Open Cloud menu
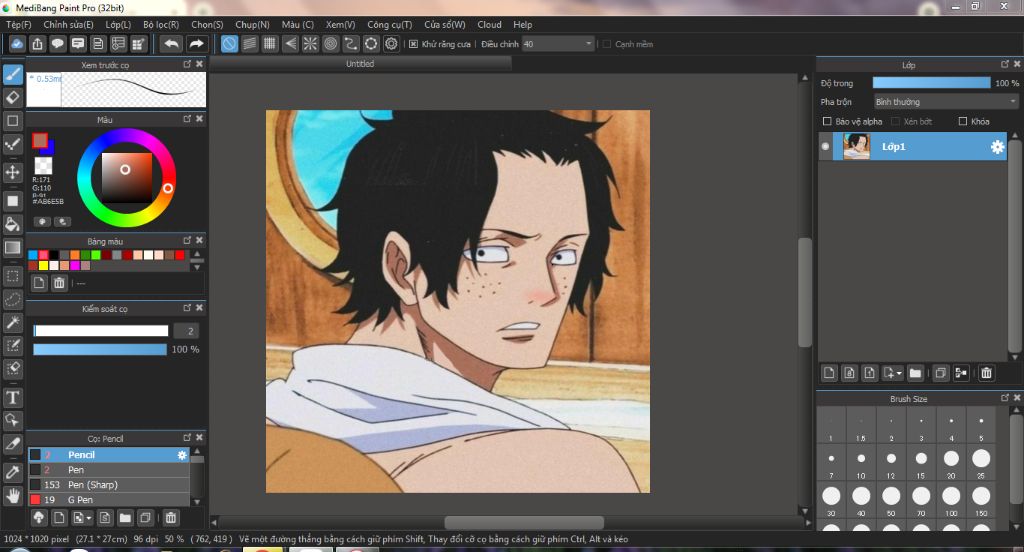The image size is (1024, 552). (489, 25)
